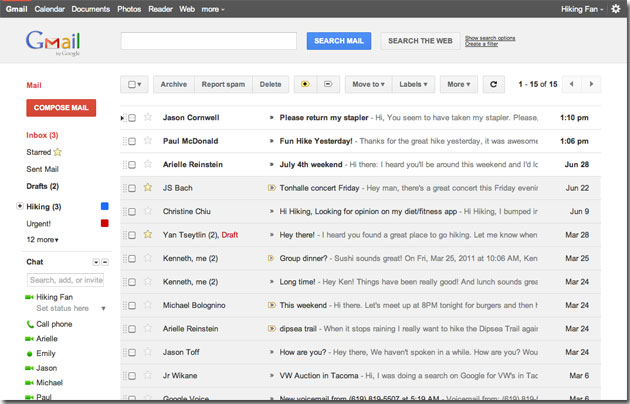This screenshot has height=404, width=630.
Task: Open the settings gear icon
Action: point(616,8)
